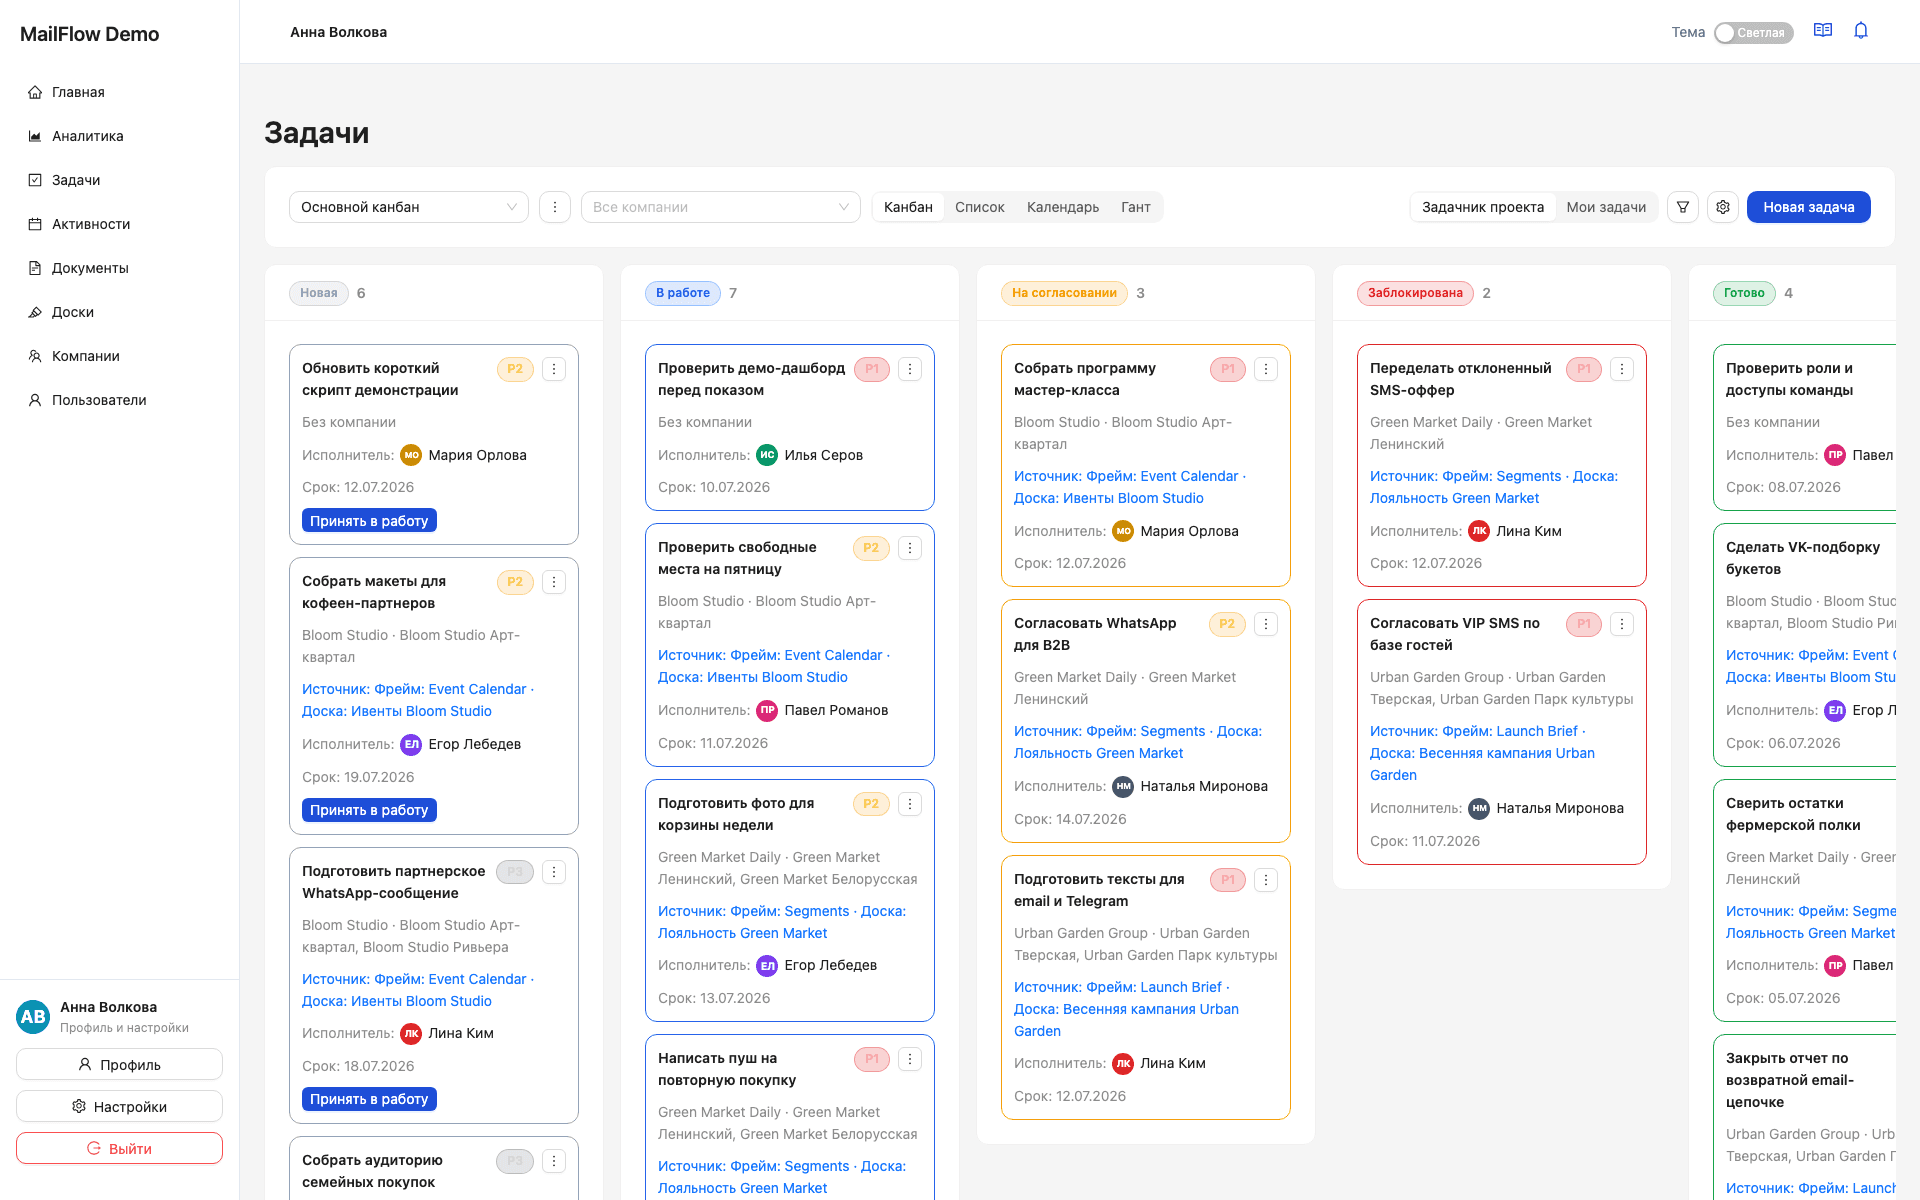Click Мария Орлова in Собрать программу card
1920x1200 pixels.
[x=1189, y=531]
